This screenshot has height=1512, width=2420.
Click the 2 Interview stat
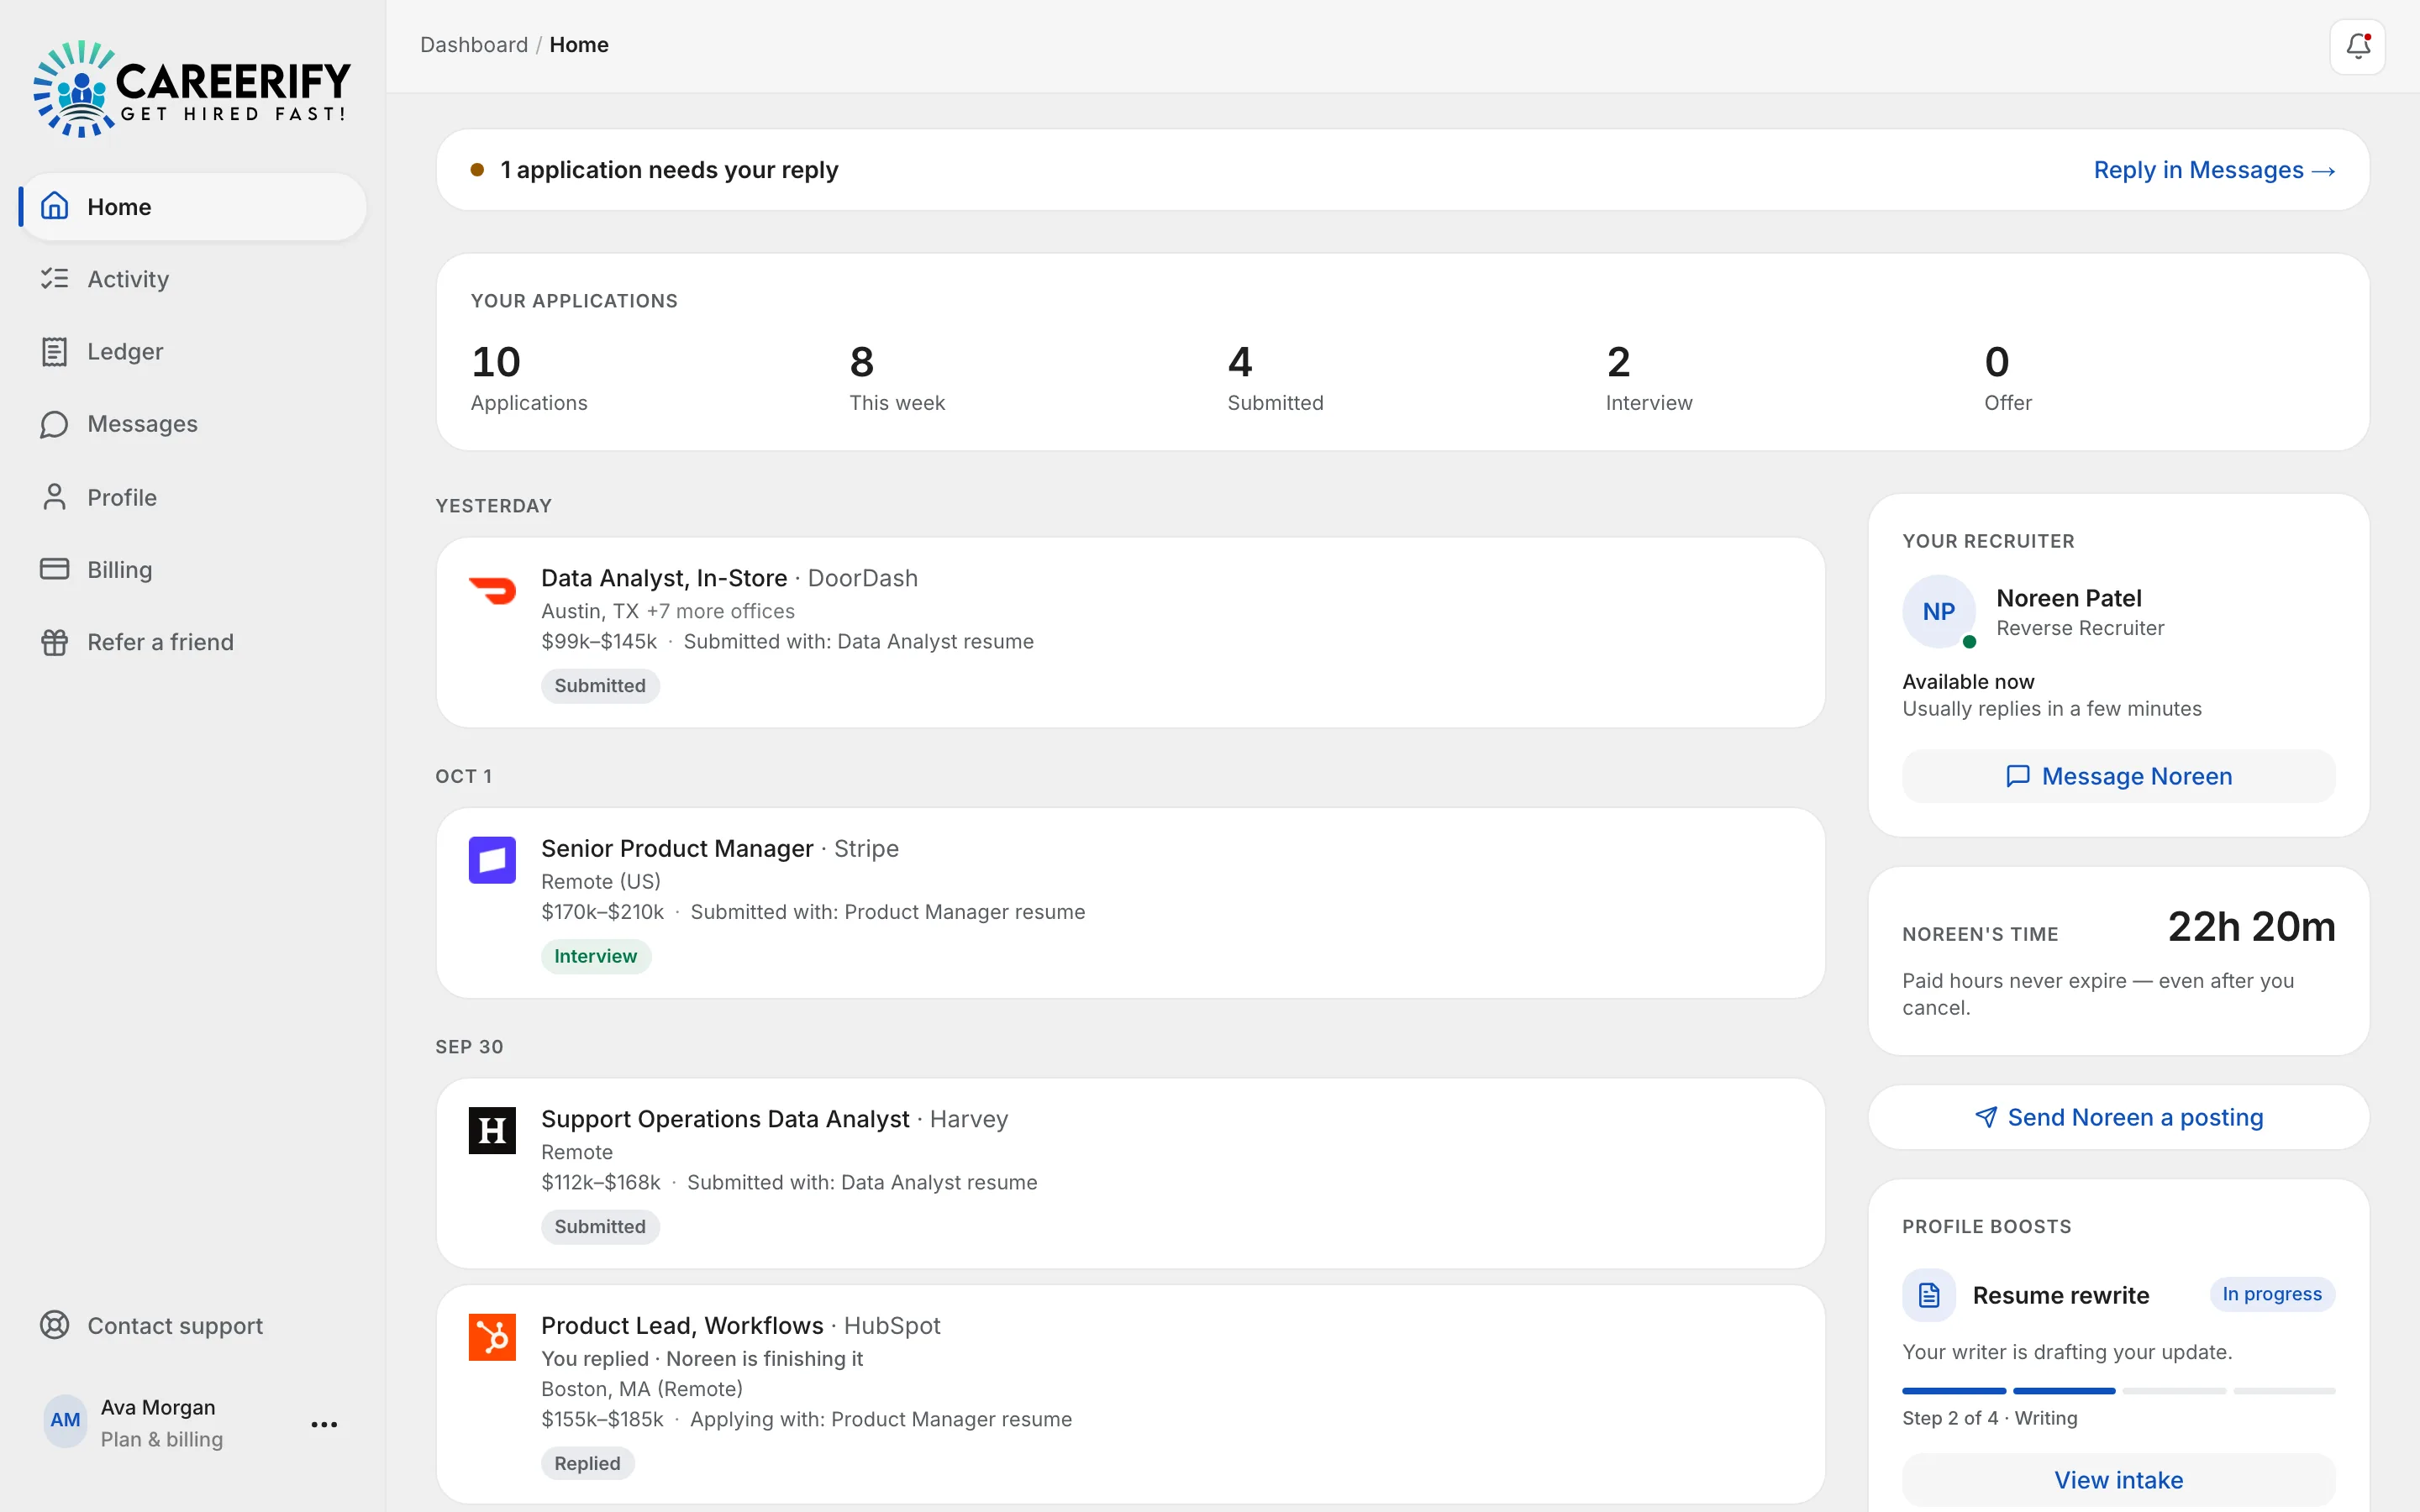pyautogui.click(x=1648, y=377)
